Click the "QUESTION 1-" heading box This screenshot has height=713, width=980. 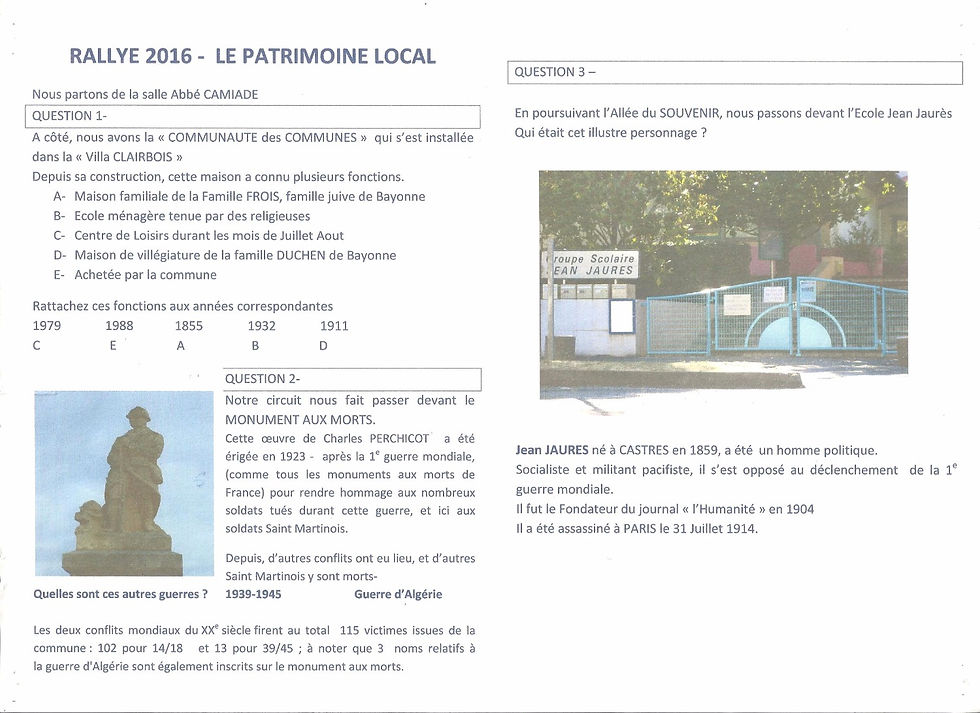[252, 117]
